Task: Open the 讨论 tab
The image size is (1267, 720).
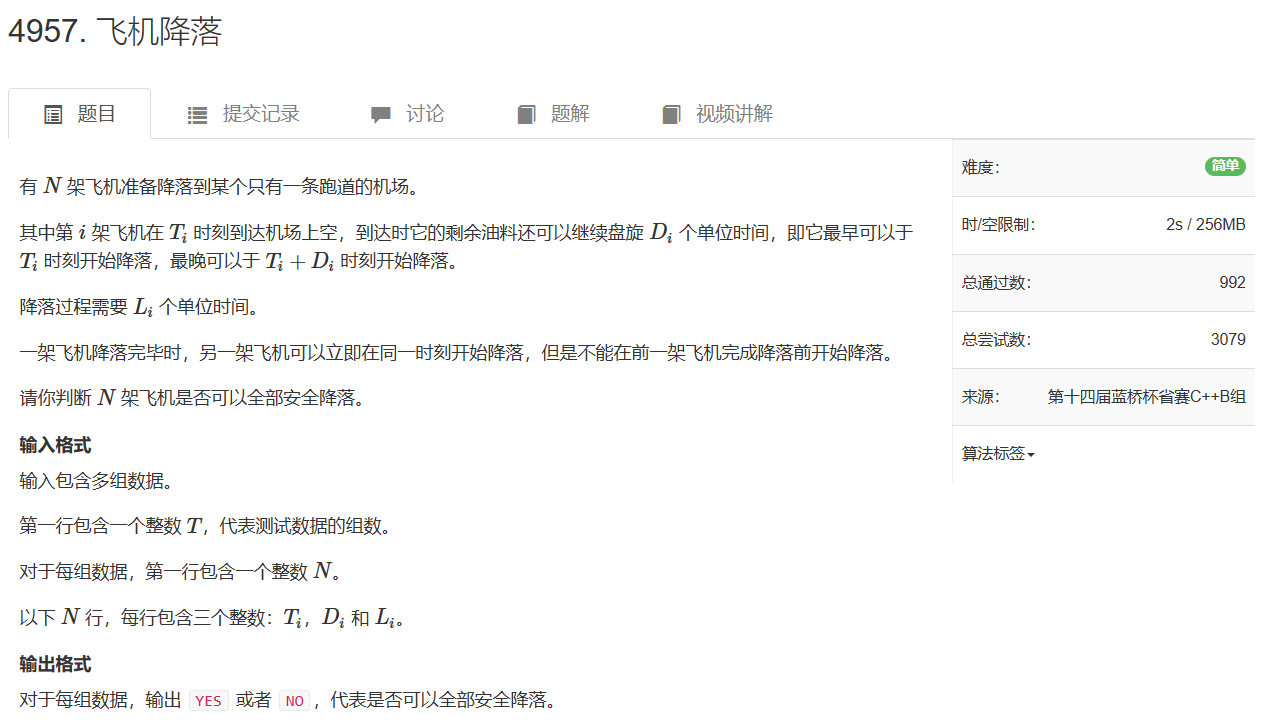Action: (408, 113)
